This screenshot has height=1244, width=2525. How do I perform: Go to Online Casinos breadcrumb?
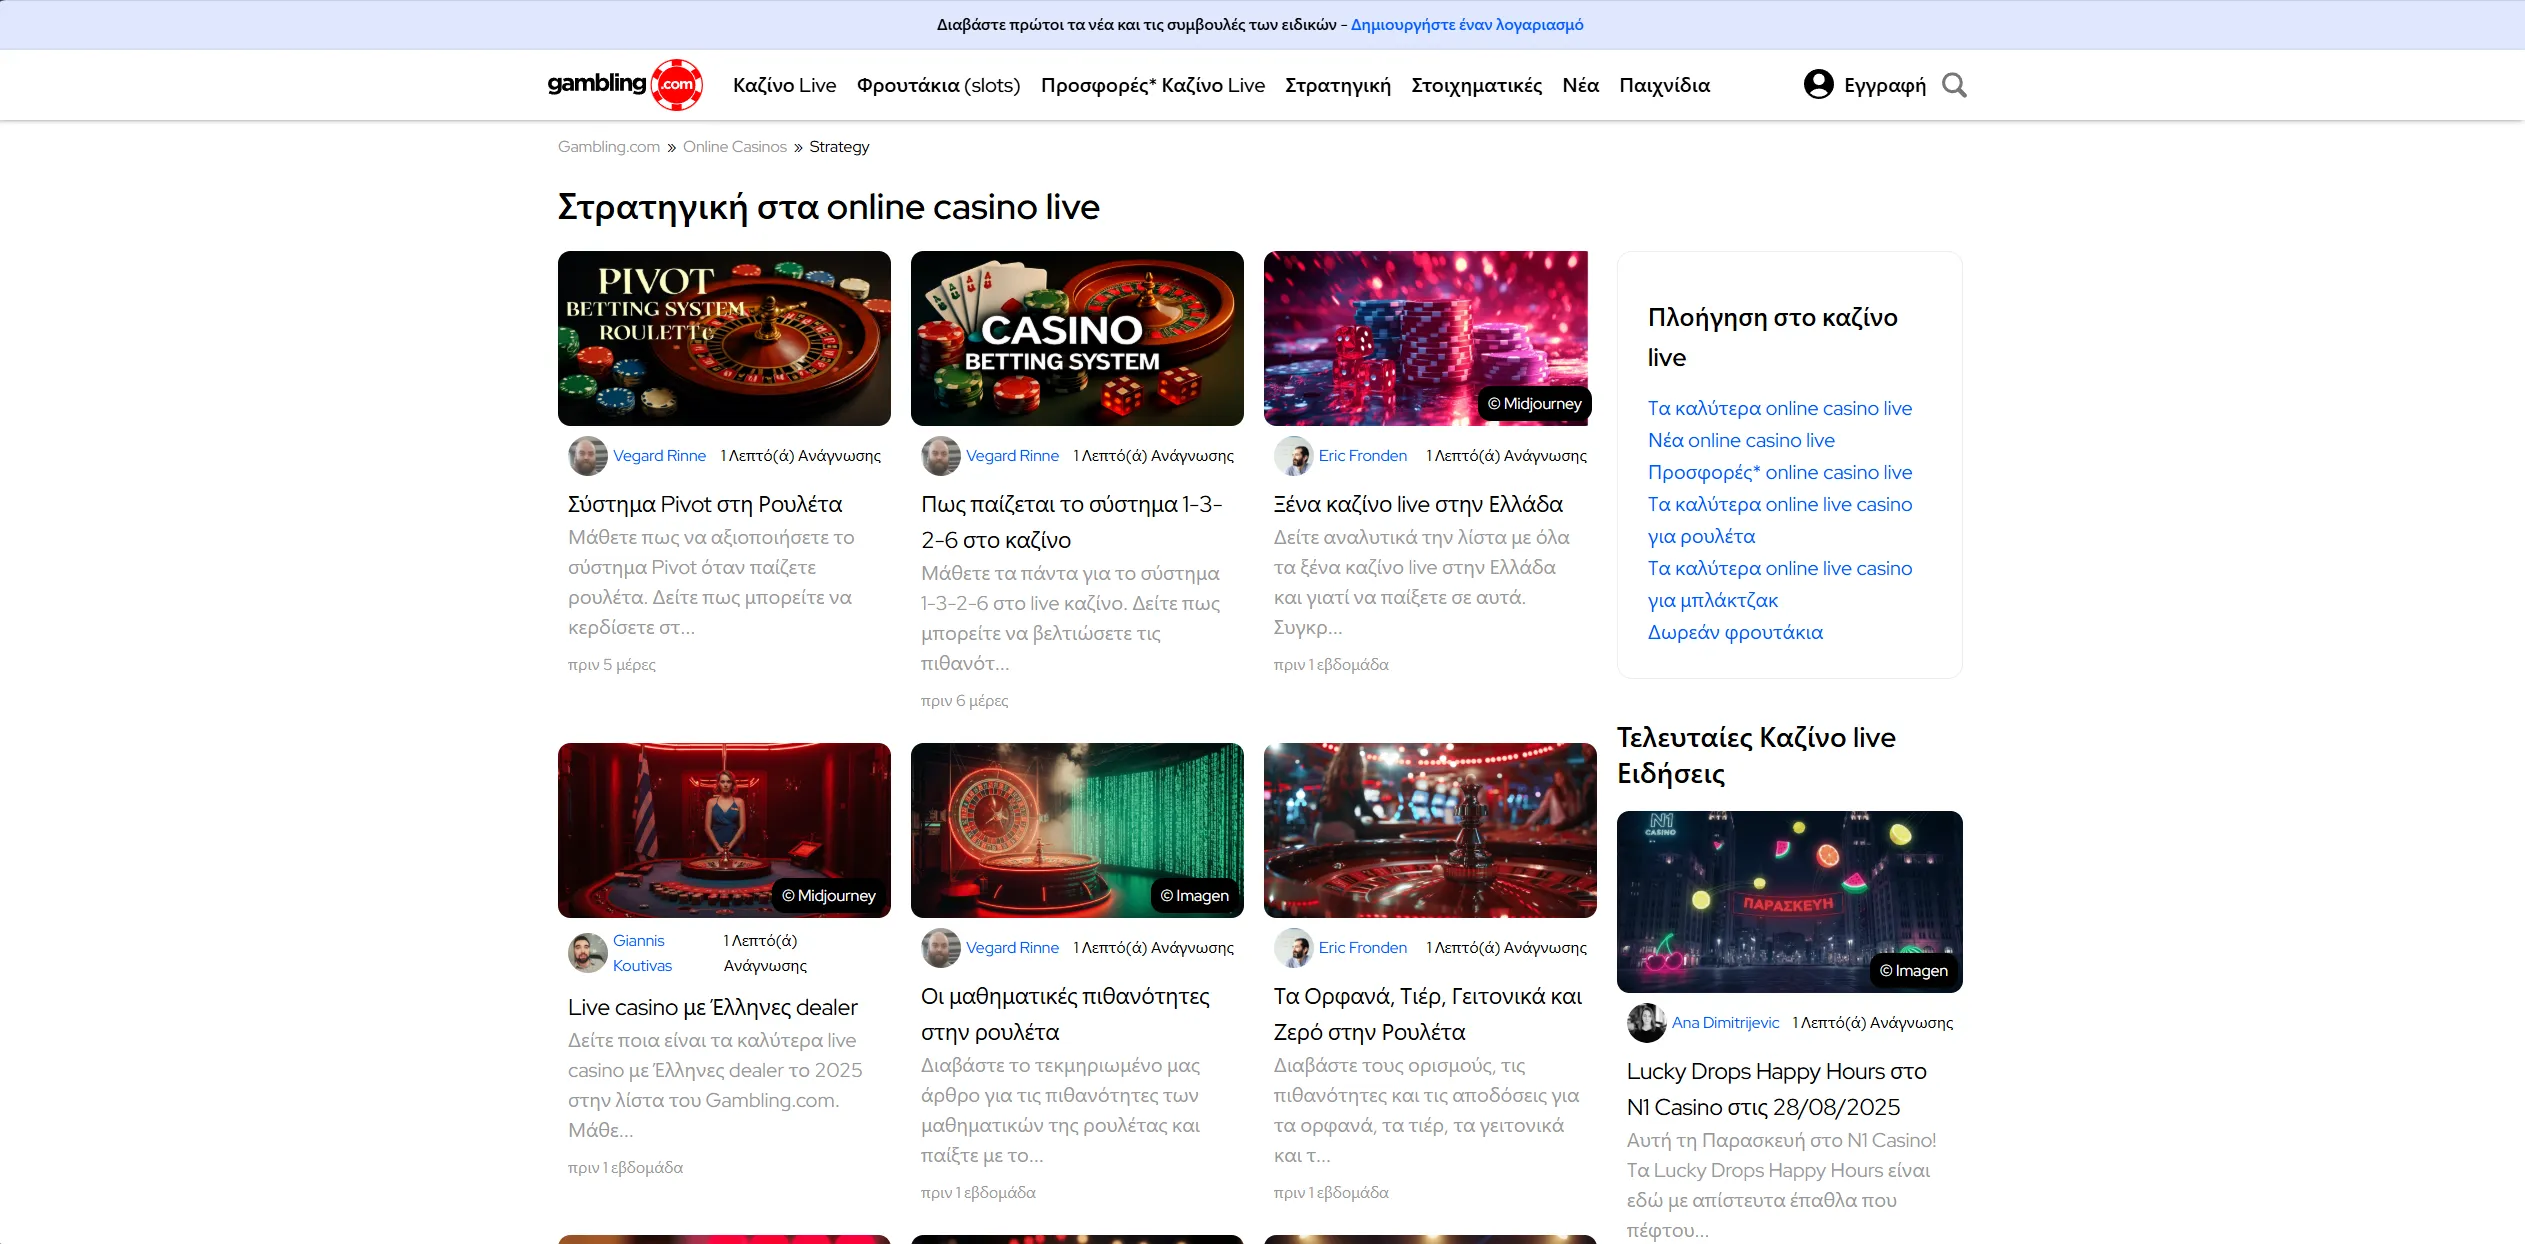[x=735, y=147]
